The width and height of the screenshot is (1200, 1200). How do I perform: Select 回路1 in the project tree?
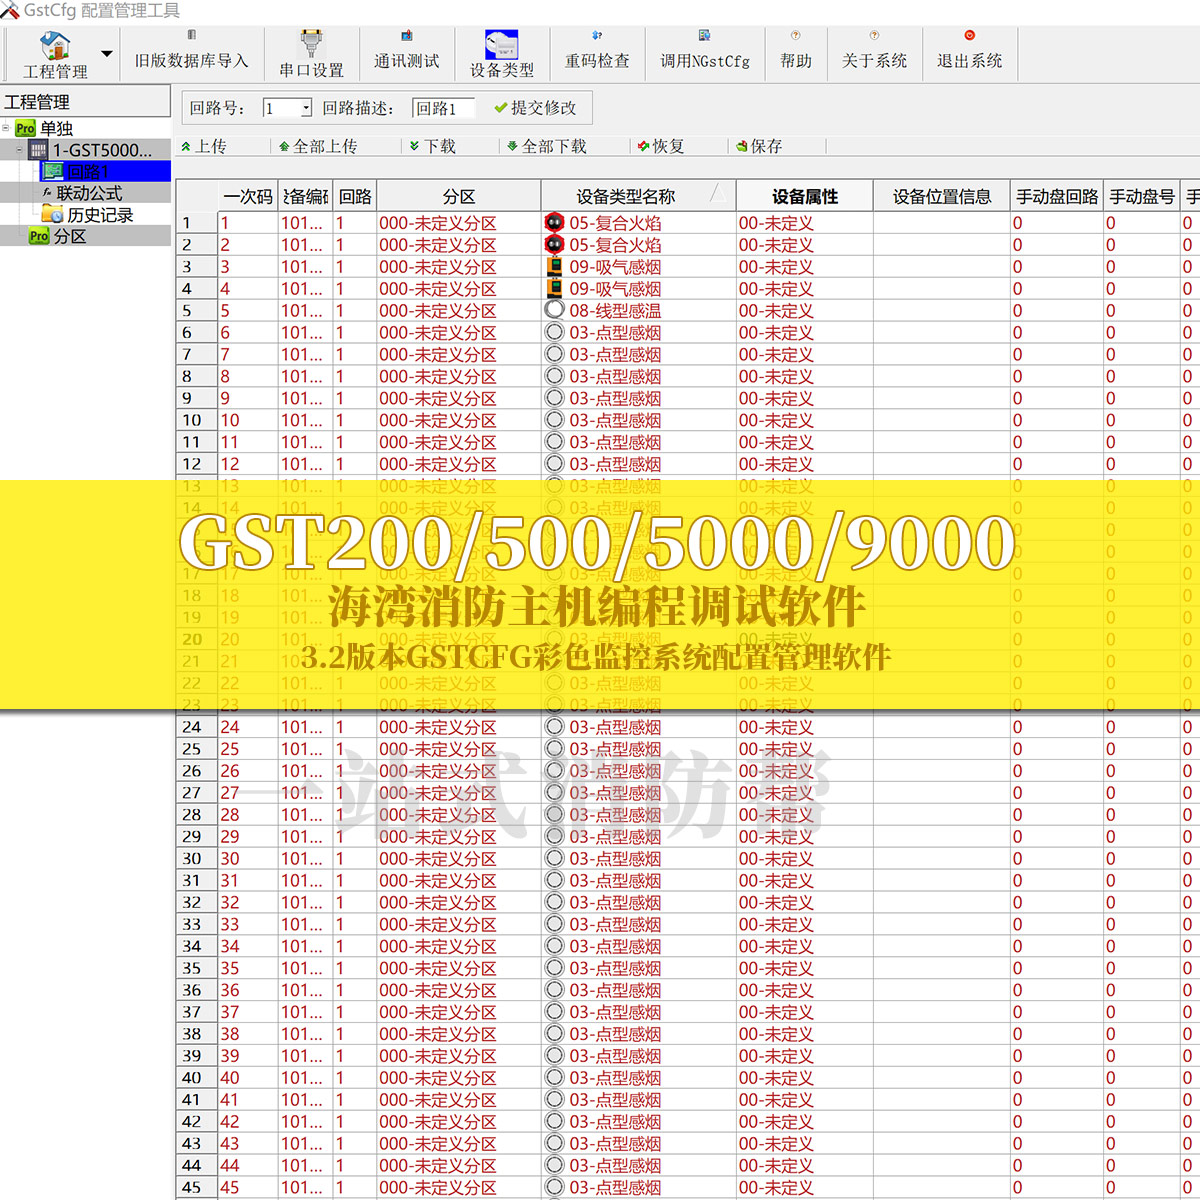[x=88, y=172]
